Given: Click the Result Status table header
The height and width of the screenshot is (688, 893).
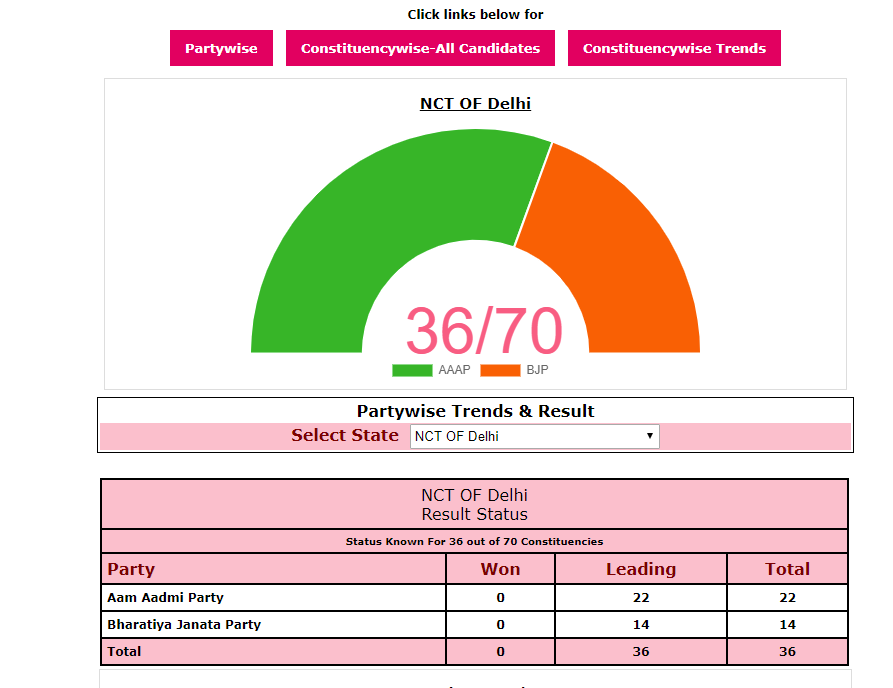Looking at the screenshot, I should click(474, 505).
